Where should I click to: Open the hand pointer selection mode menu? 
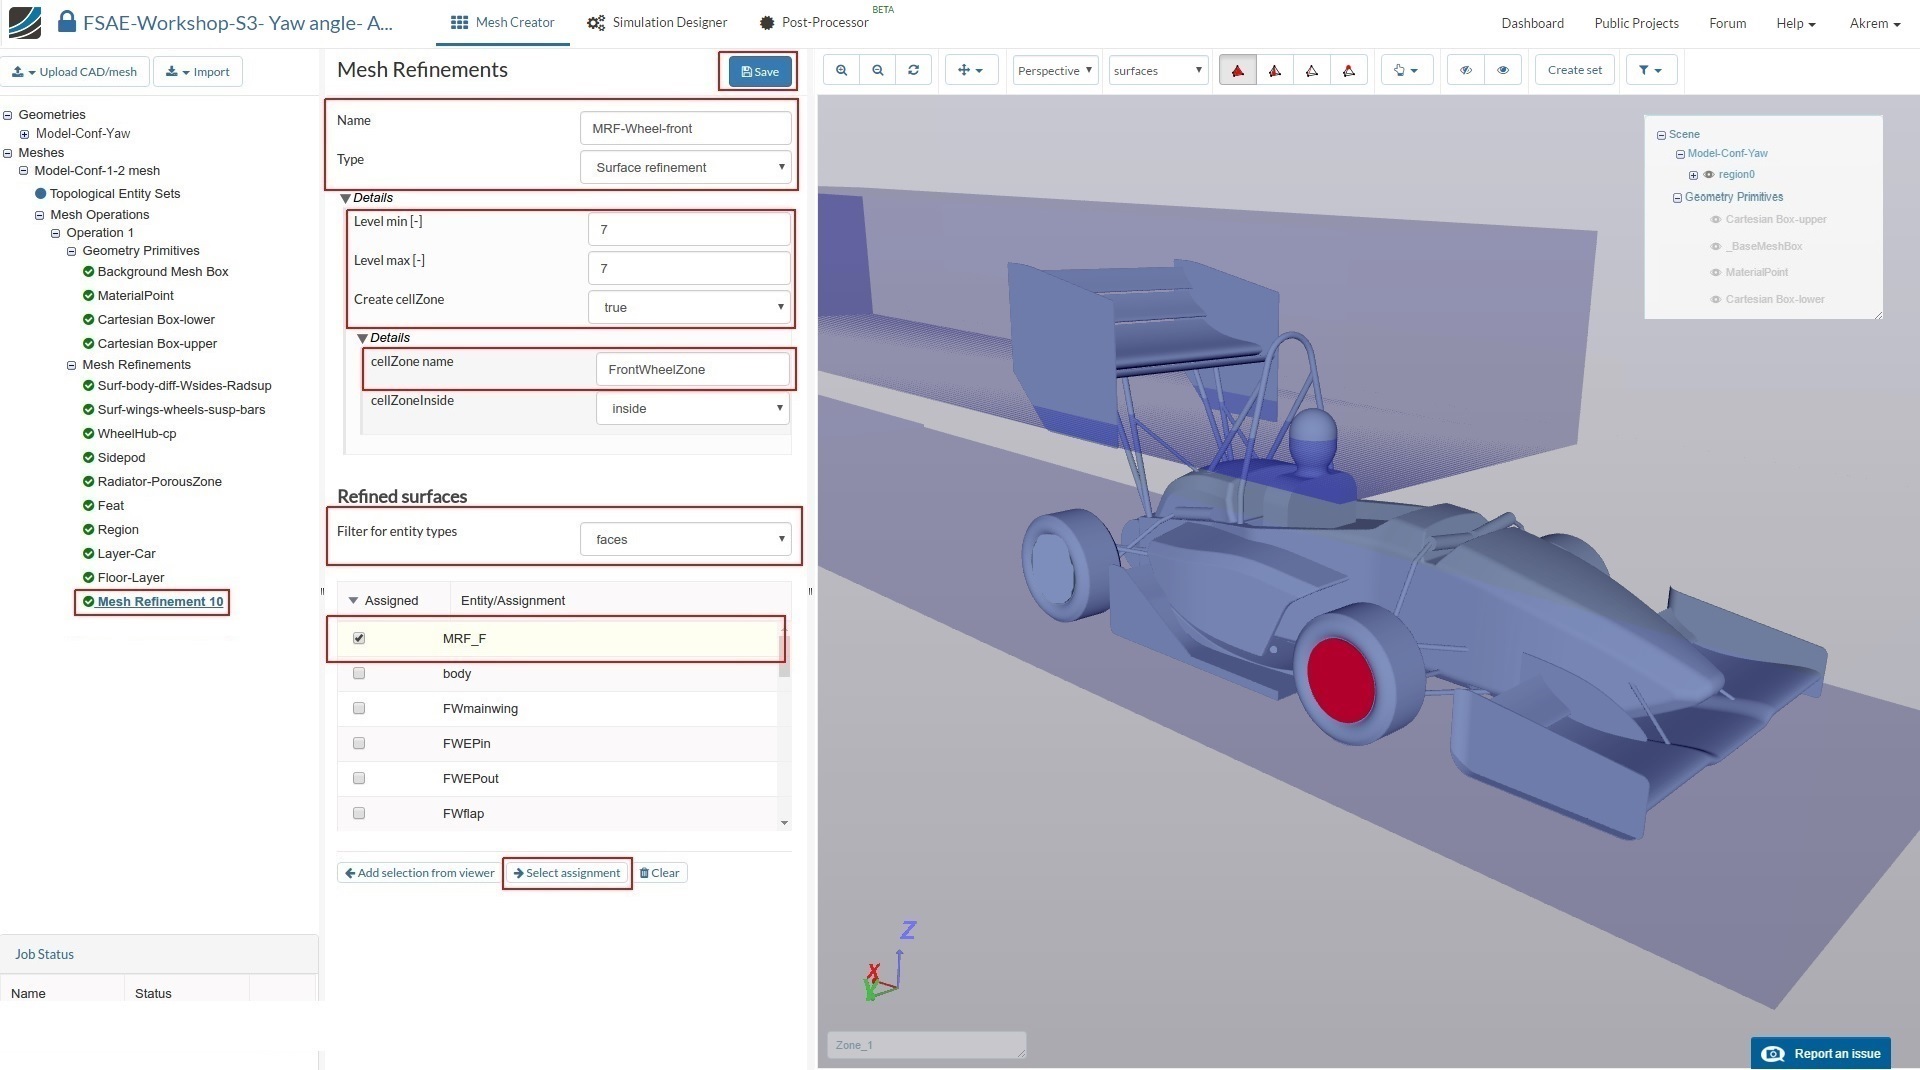coord(1405,70)
